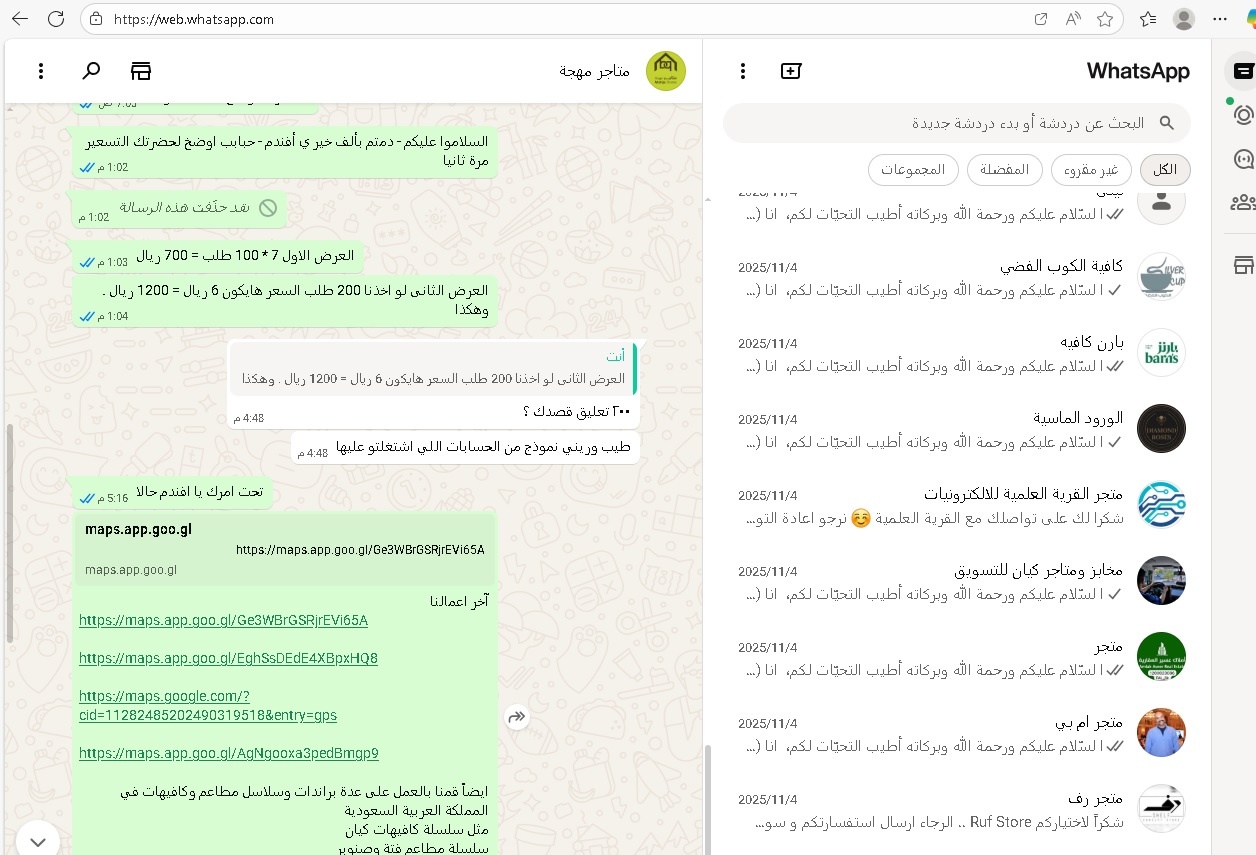The image size is (1256, 855).
Task: Toggle the المفضلة favorites filter
Action: pyautogui.click(x=1004, y=169)
